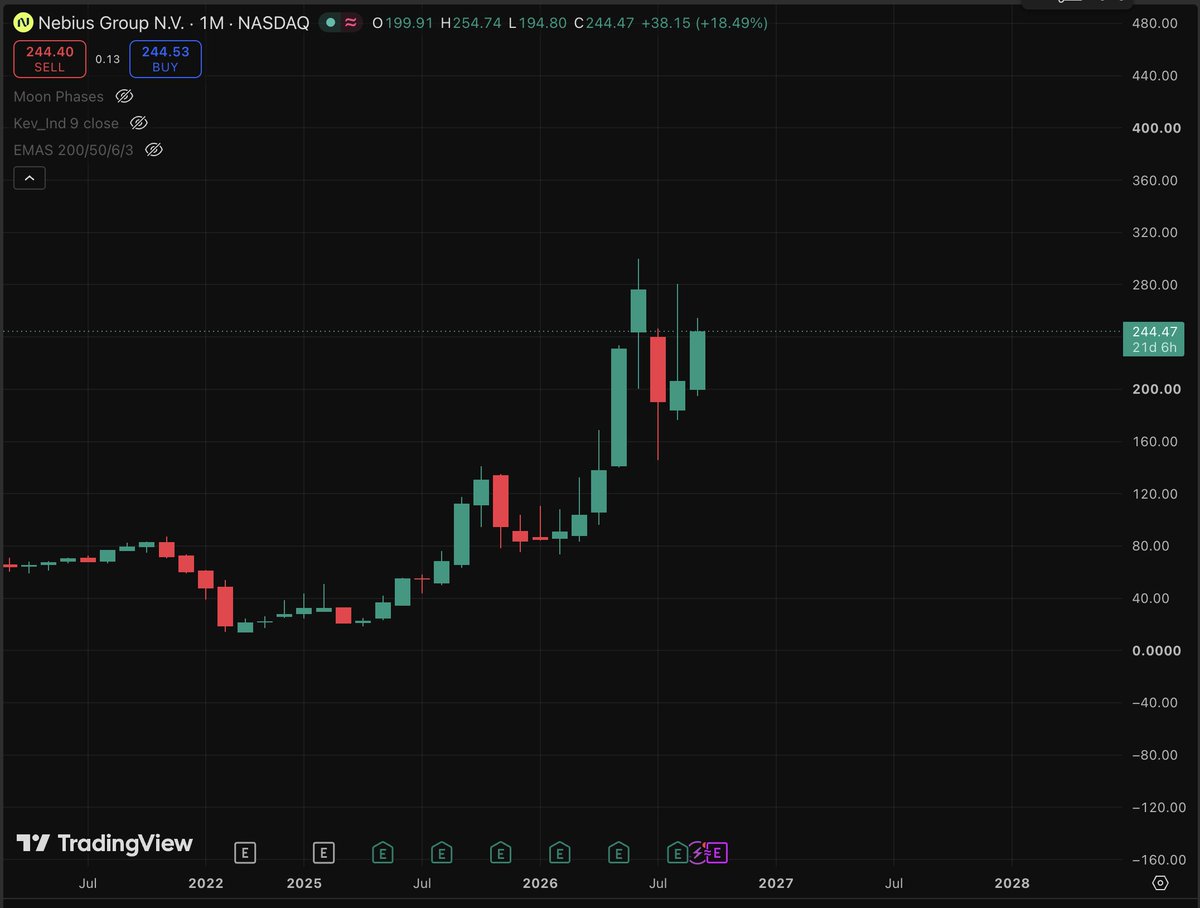Viewport: 1200px width, 908px height.
Task: Click the 21d 6h countdown under price label
Action: (x=1155, y=347)
